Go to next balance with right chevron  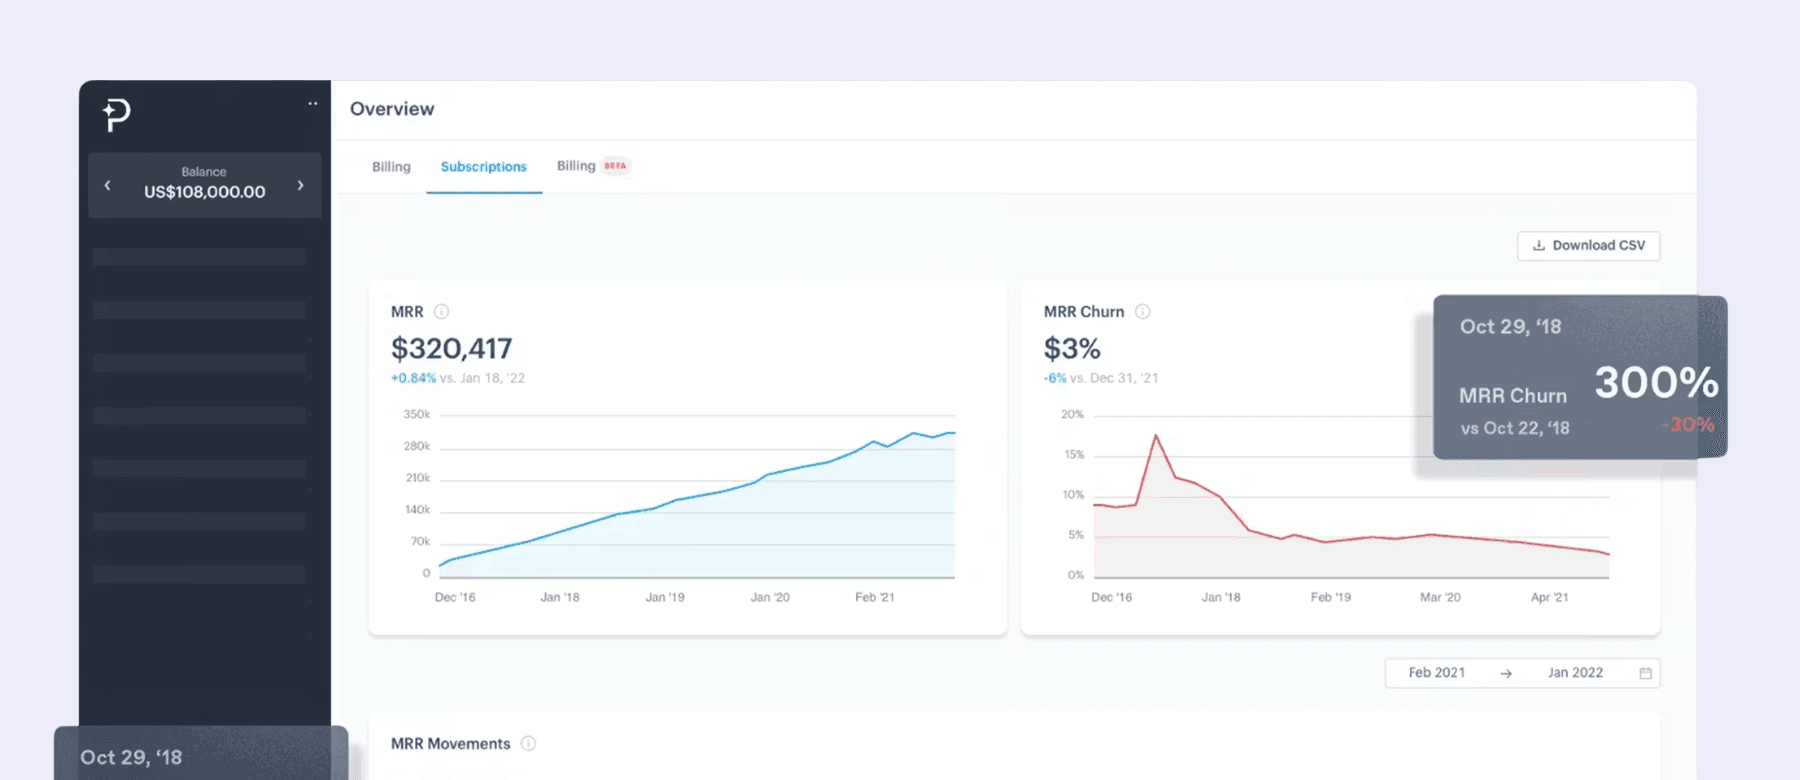coord(300,185)
